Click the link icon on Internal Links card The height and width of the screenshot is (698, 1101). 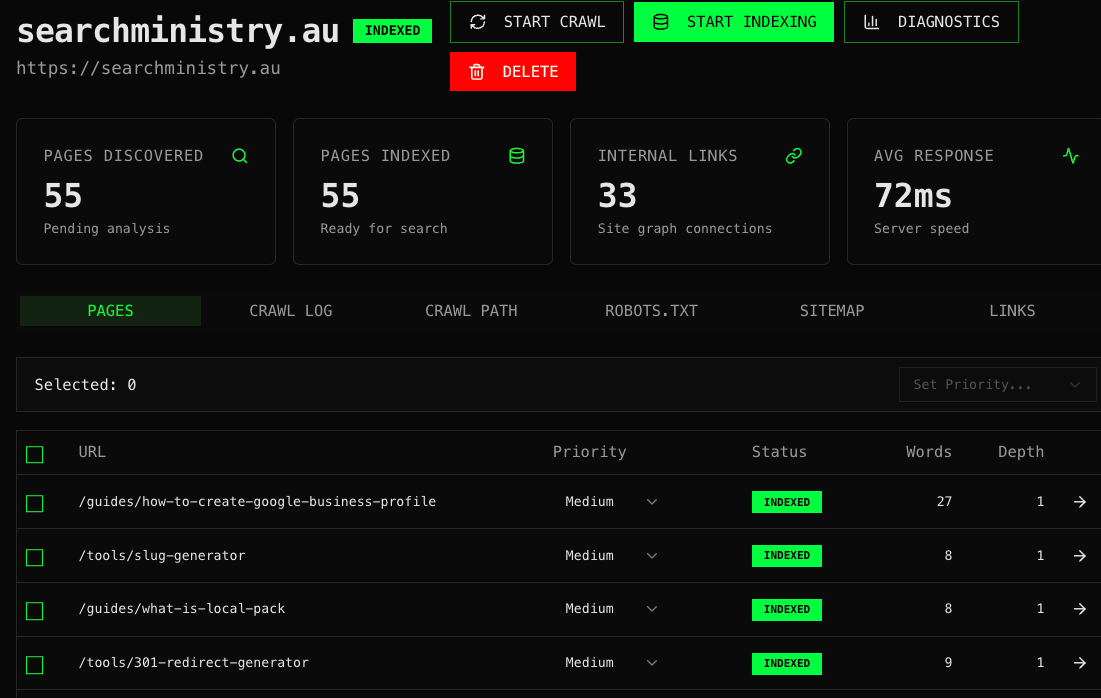click(793, 156)
